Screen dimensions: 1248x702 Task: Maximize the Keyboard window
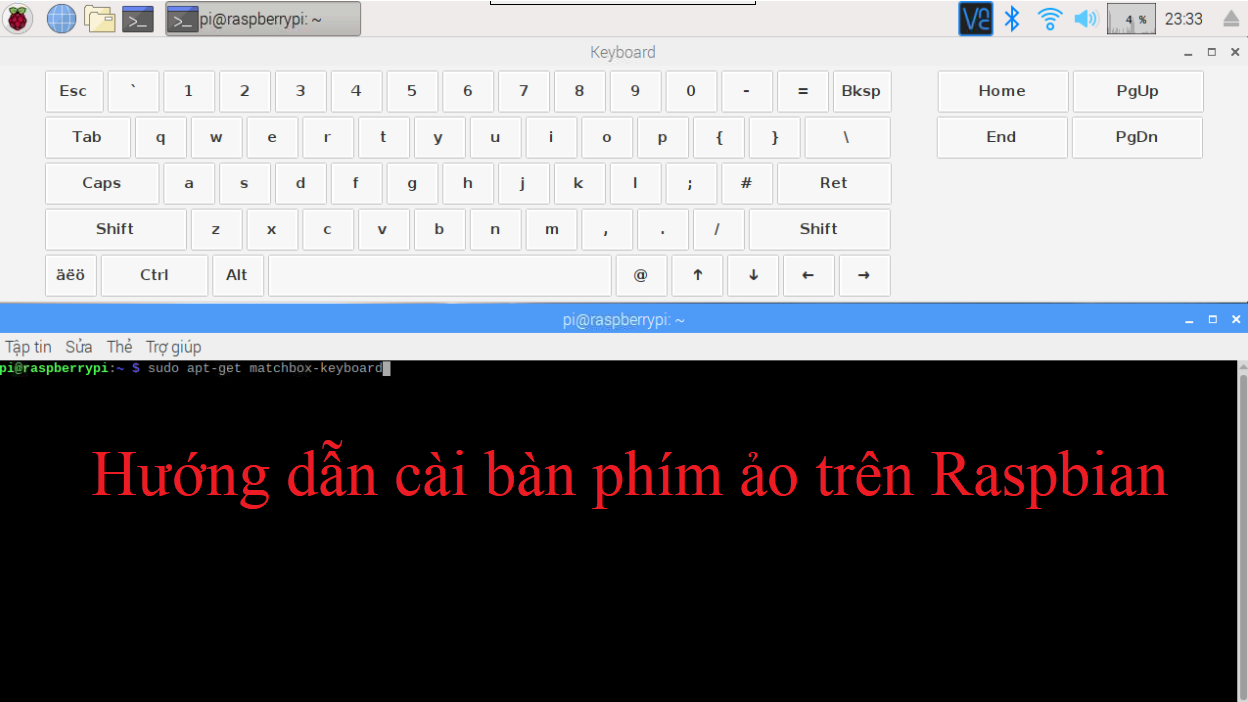tap(1212, 52)
